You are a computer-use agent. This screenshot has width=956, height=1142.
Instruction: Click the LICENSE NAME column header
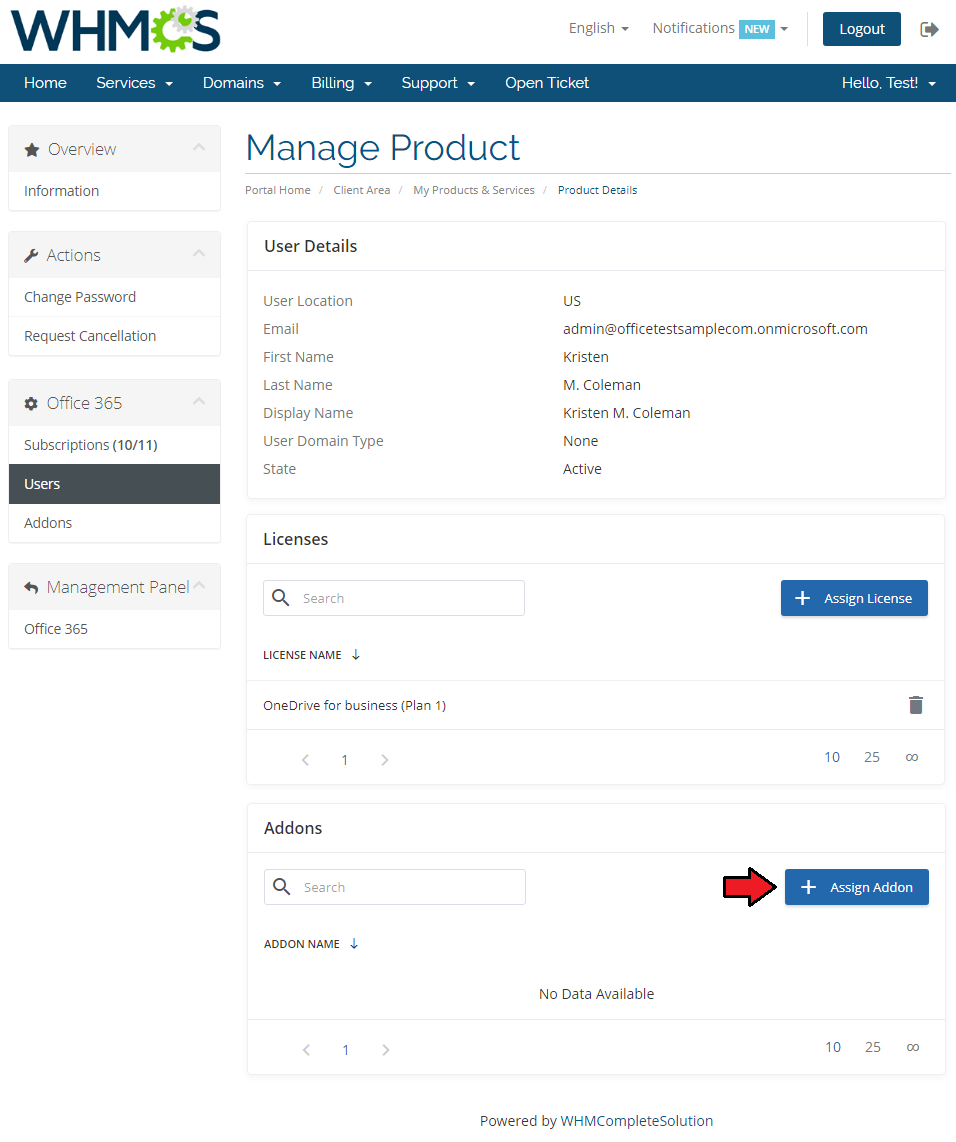click(x=302, y=655)
